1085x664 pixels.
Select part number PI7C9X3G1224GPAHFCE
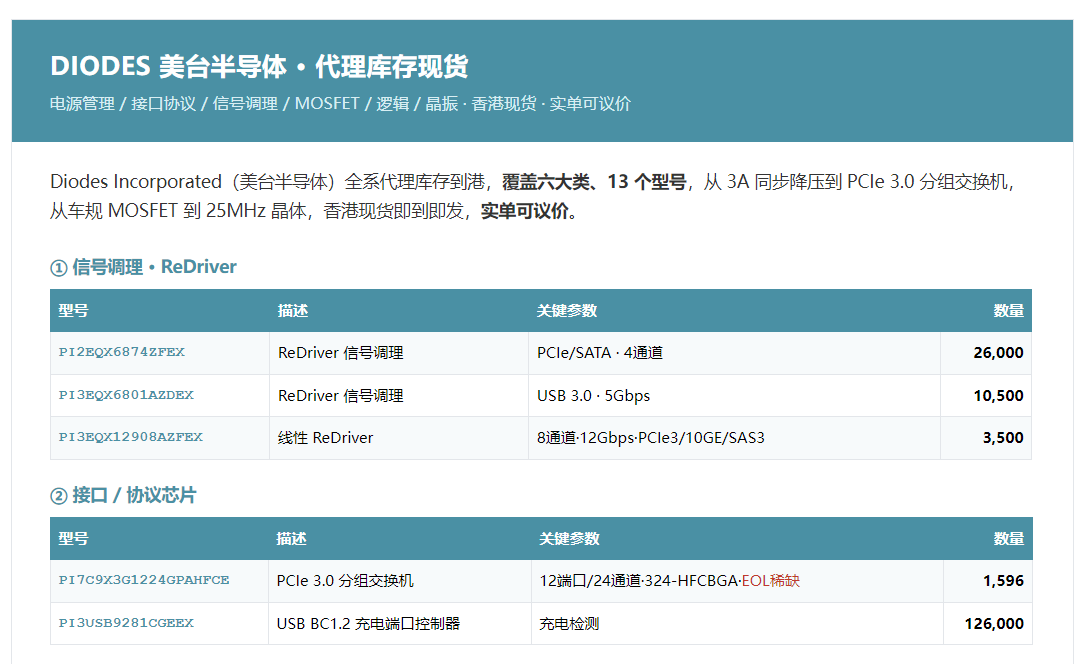144,580
